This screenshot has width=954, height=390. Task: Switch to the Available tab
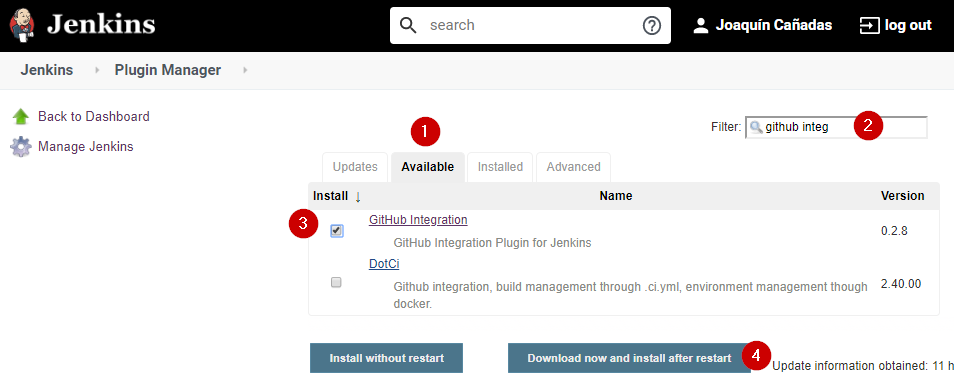pyautogui.click(x=428, y=167)
